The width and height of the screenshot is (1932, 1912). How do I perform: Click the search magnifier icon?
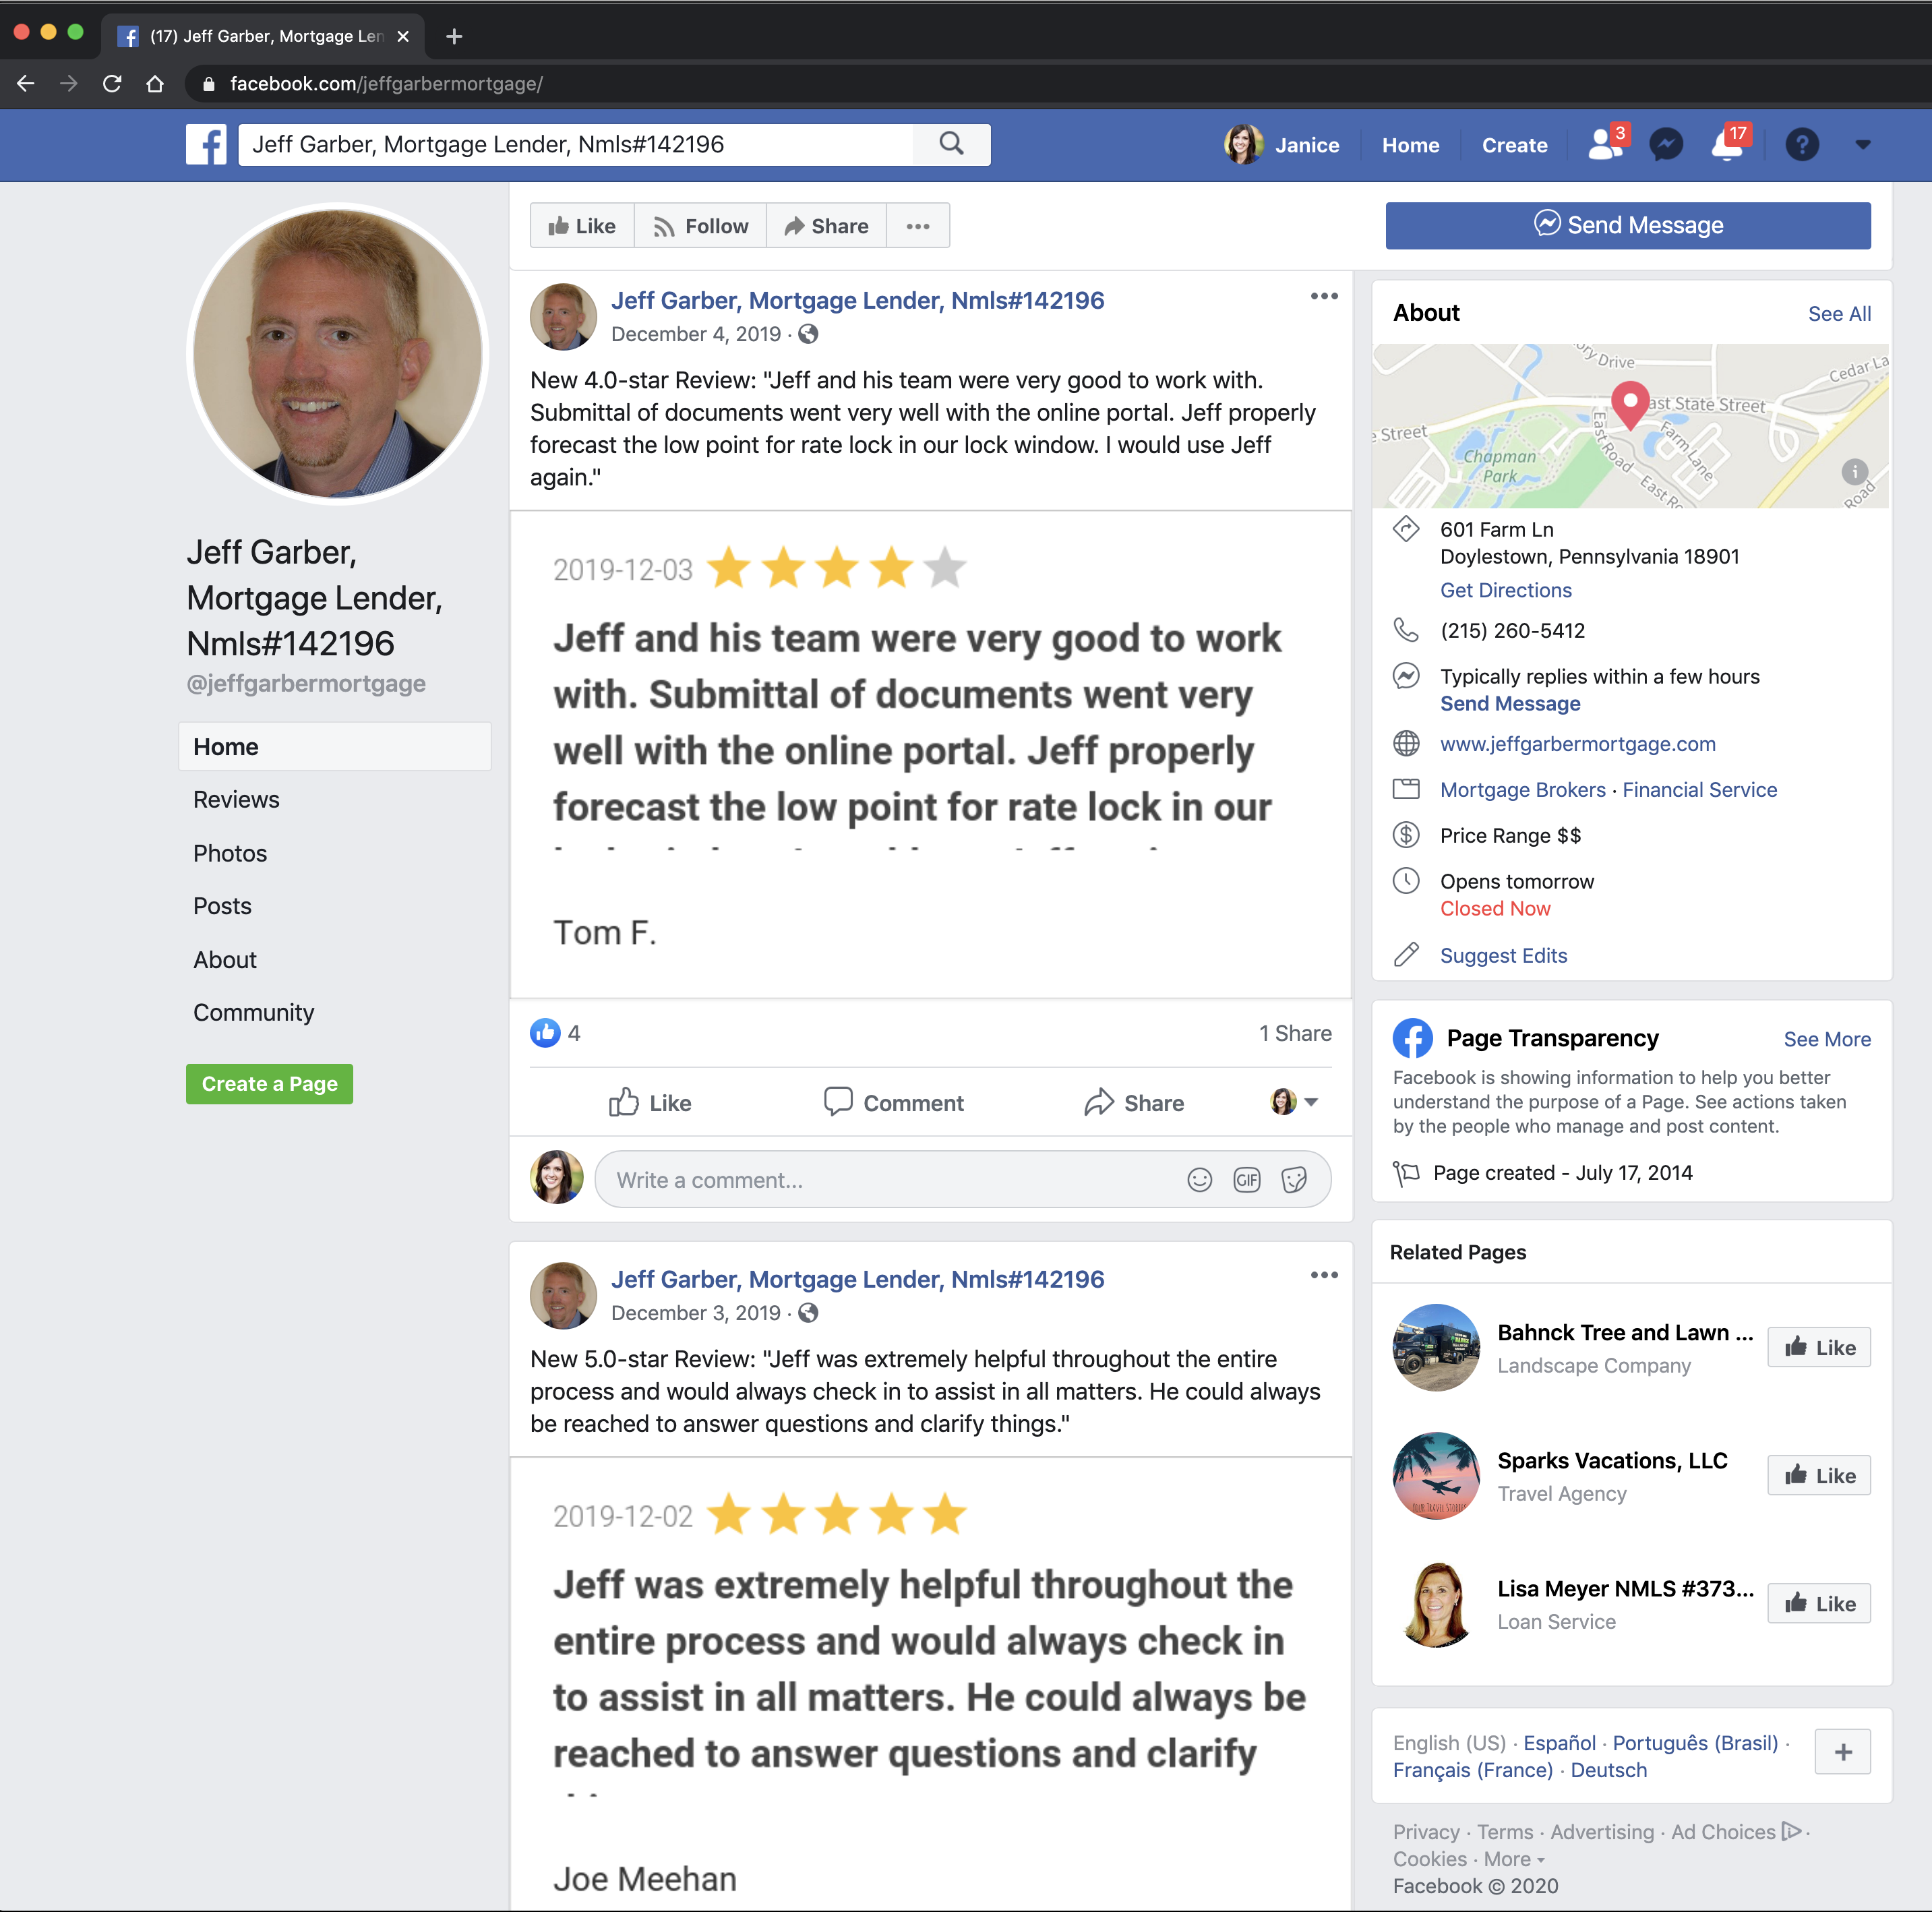[951, 144]
